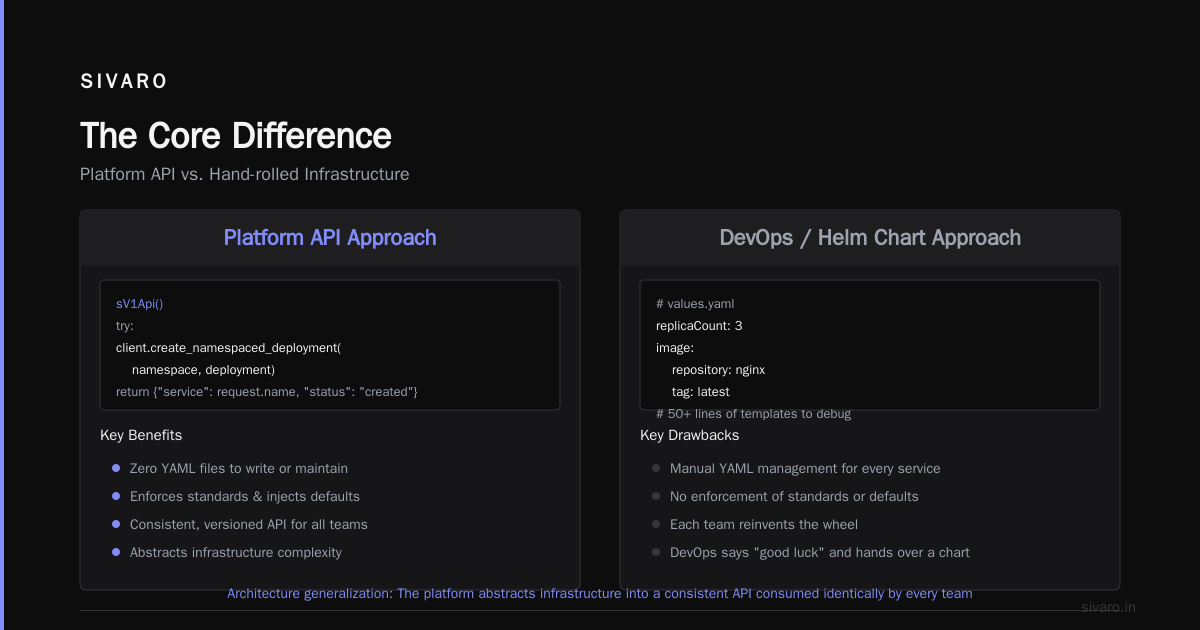This screenshot has width=1200, height=630.
Task: Click the "# values.yaml" comment line
Action: [696, 303]
